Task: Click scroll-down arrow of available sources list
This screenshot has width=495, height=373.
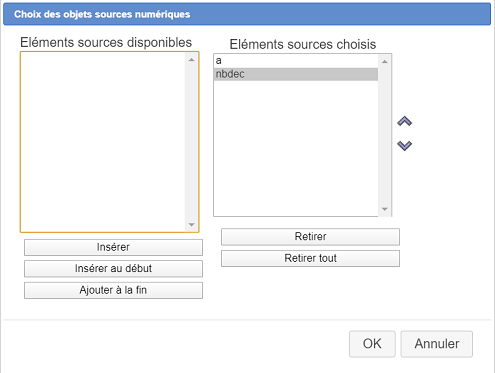Action: tap(191, 225)
